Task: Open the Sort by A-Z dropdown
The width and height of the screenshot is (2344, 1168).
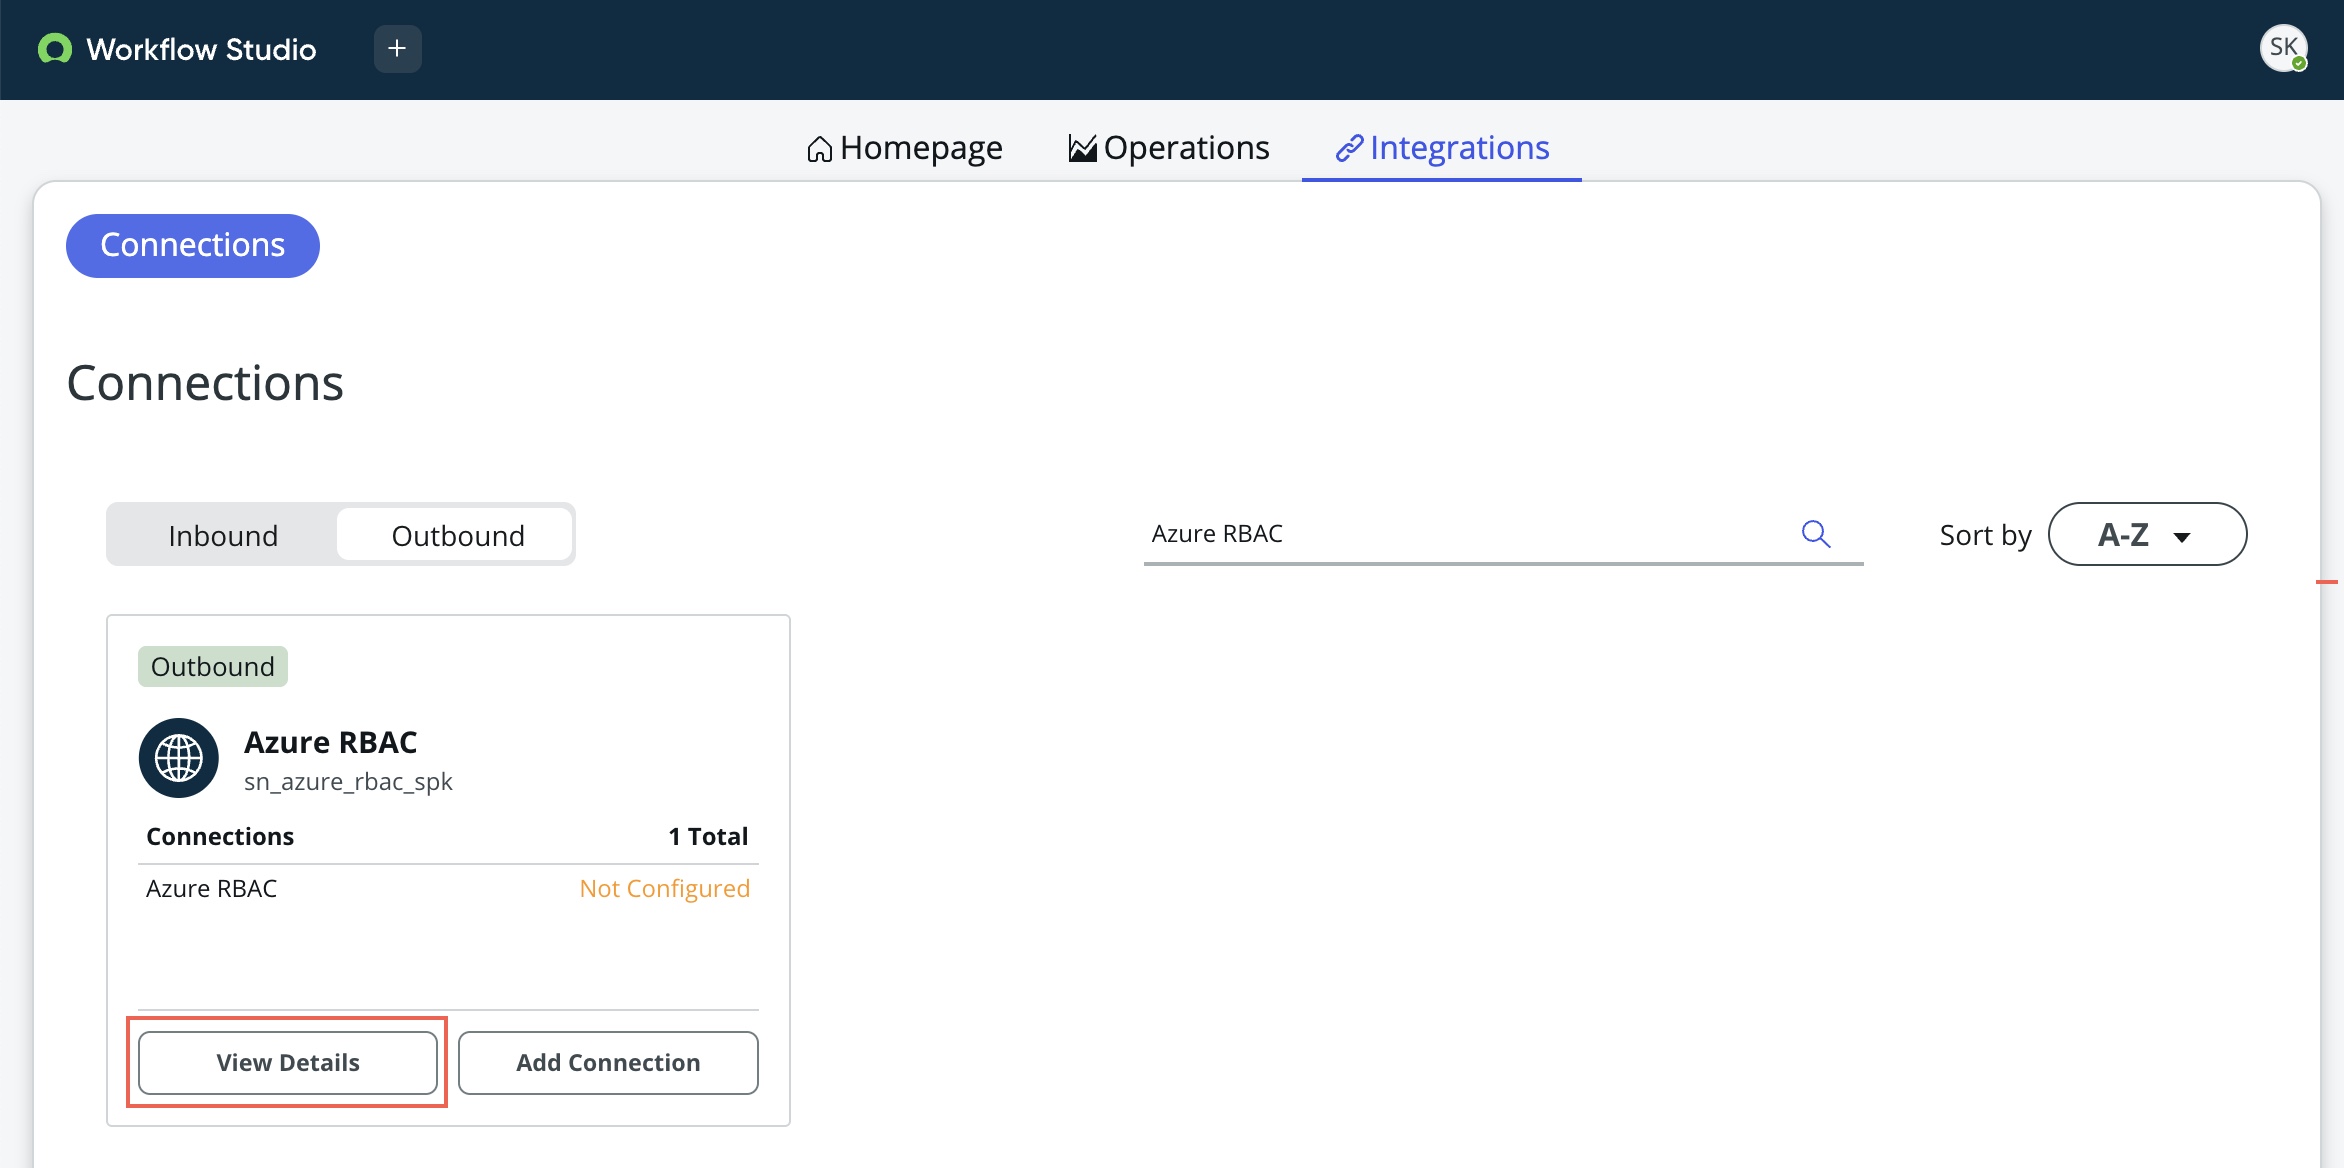Action: coord(2147,535)
